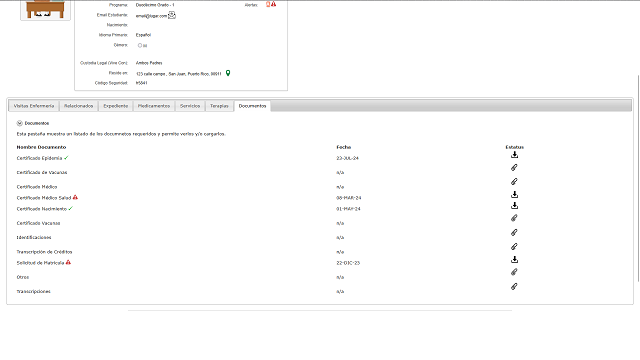Switch to the Terapias tab
This screenshot has height=360, width=640.
tap(219, 106)
